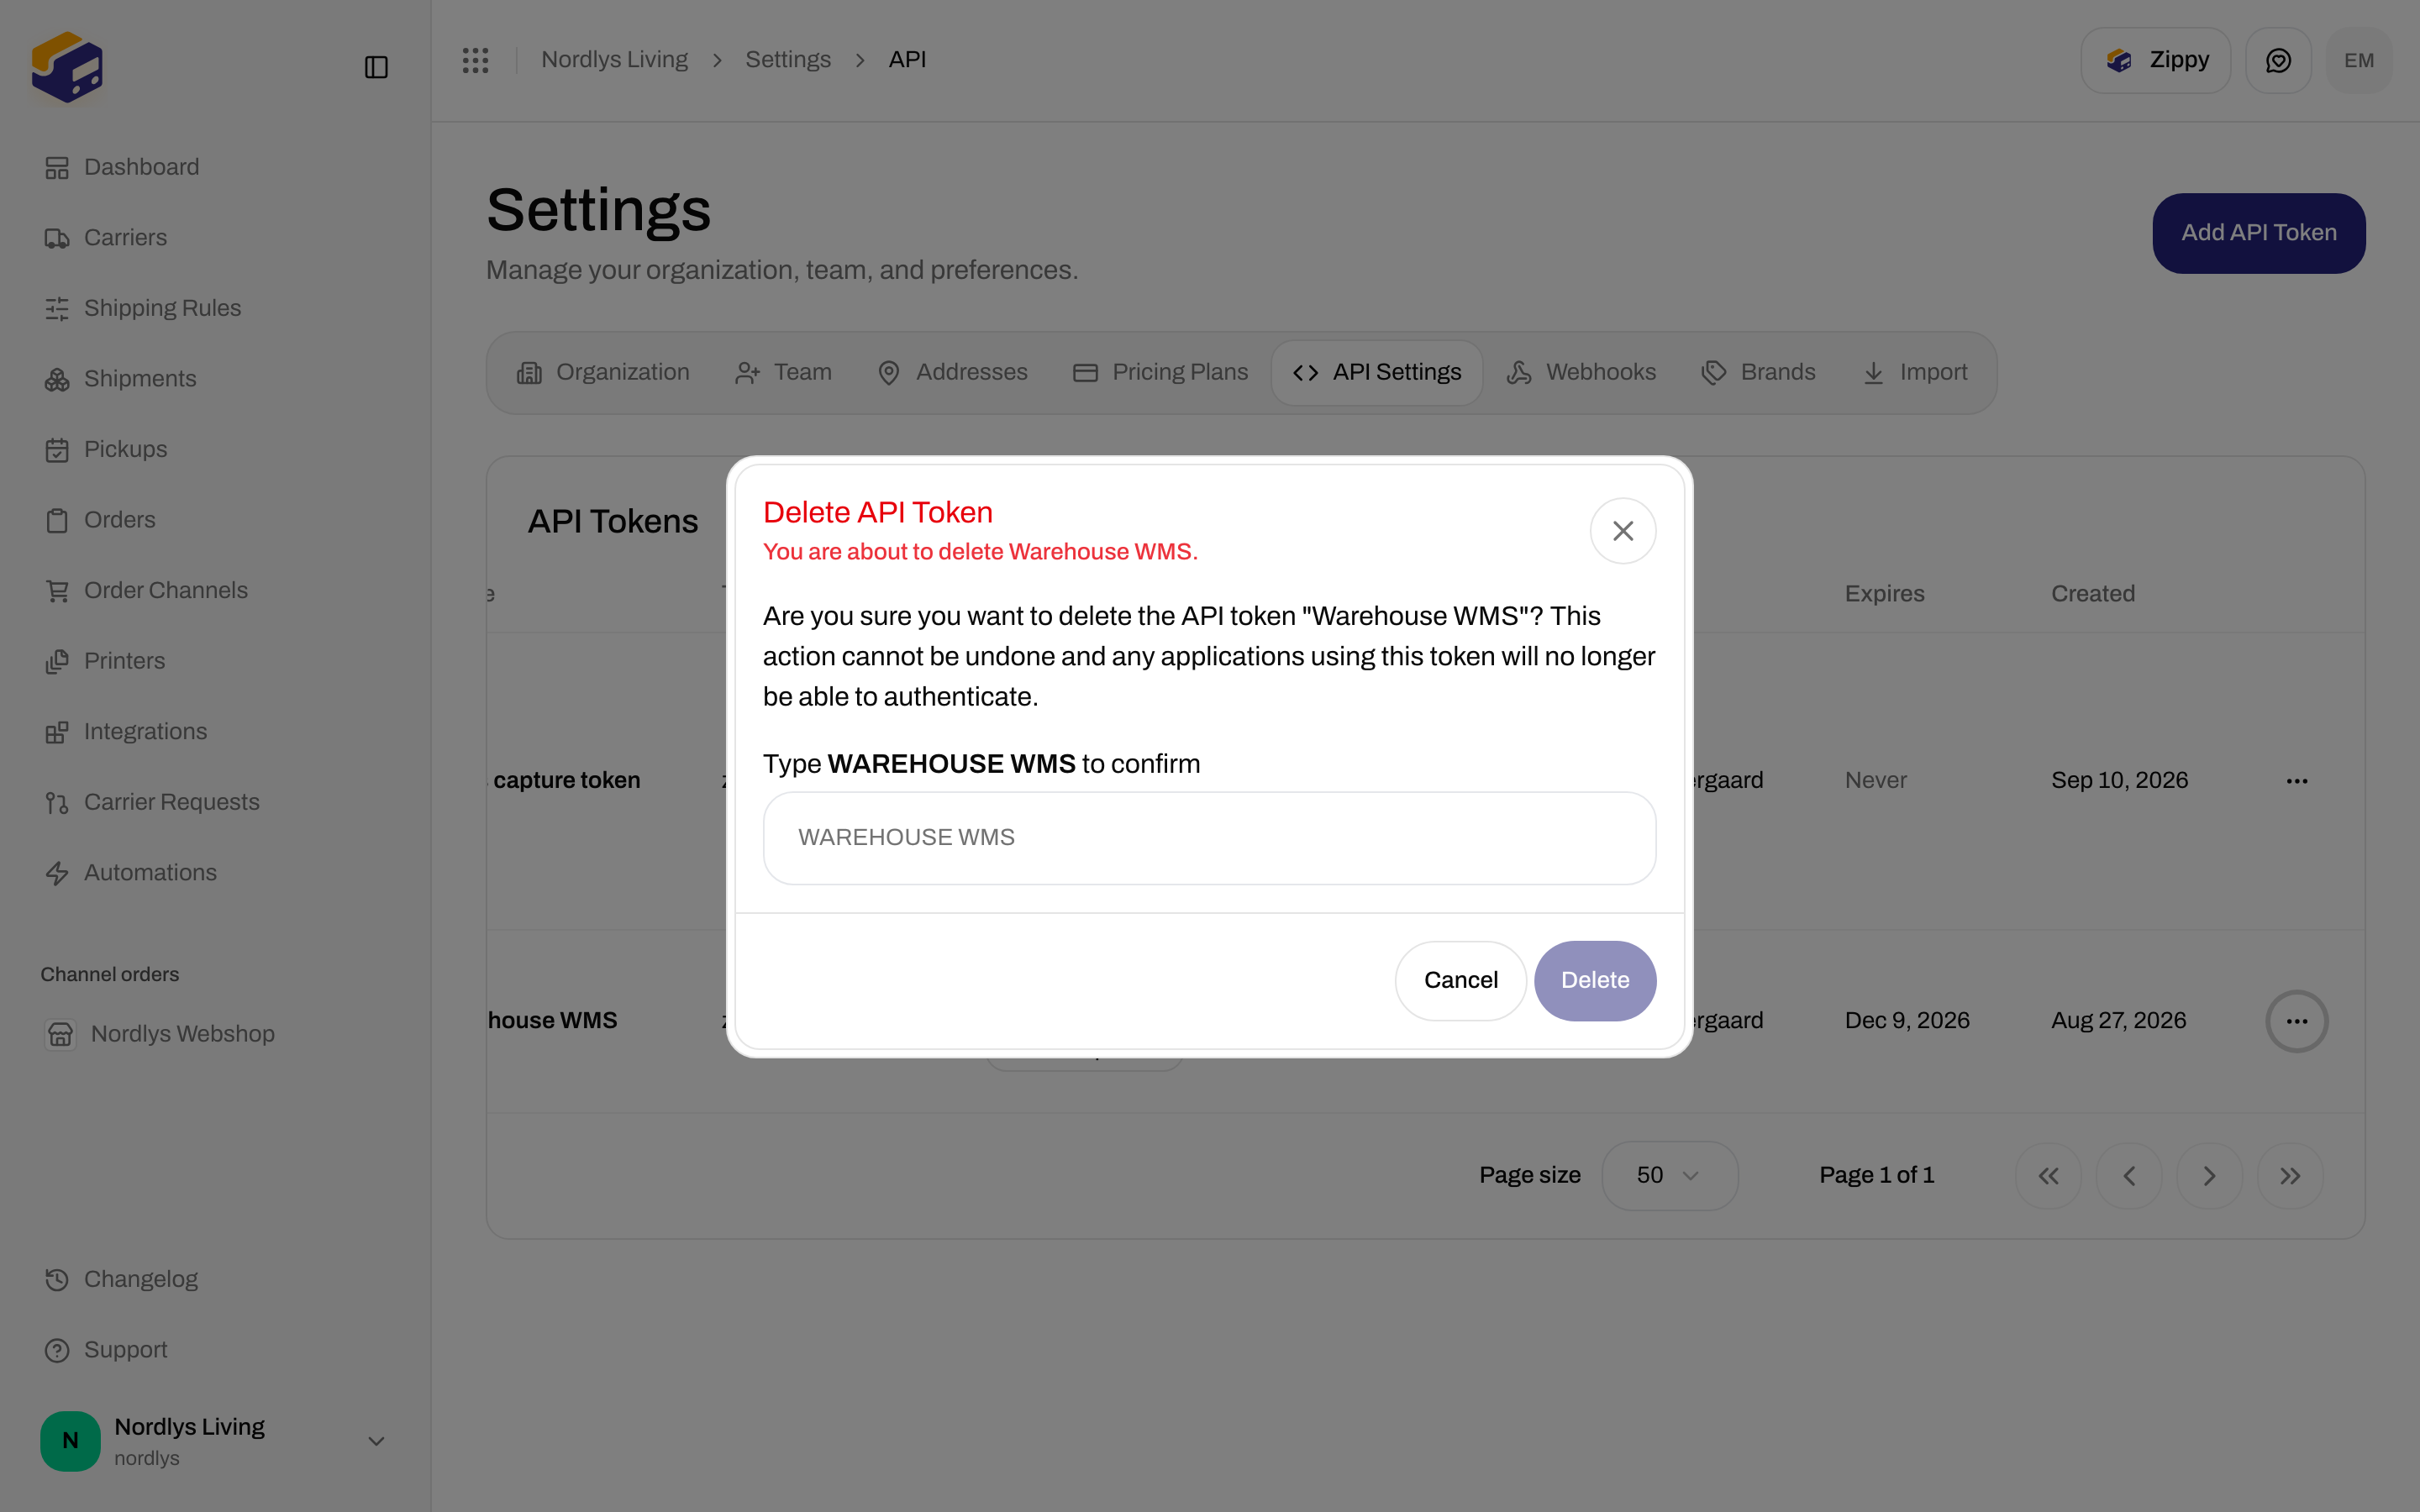This screenshot has width=2420, height=1512.
Task: Open the EM user avatar menu
Action: tap(2358, 60)
